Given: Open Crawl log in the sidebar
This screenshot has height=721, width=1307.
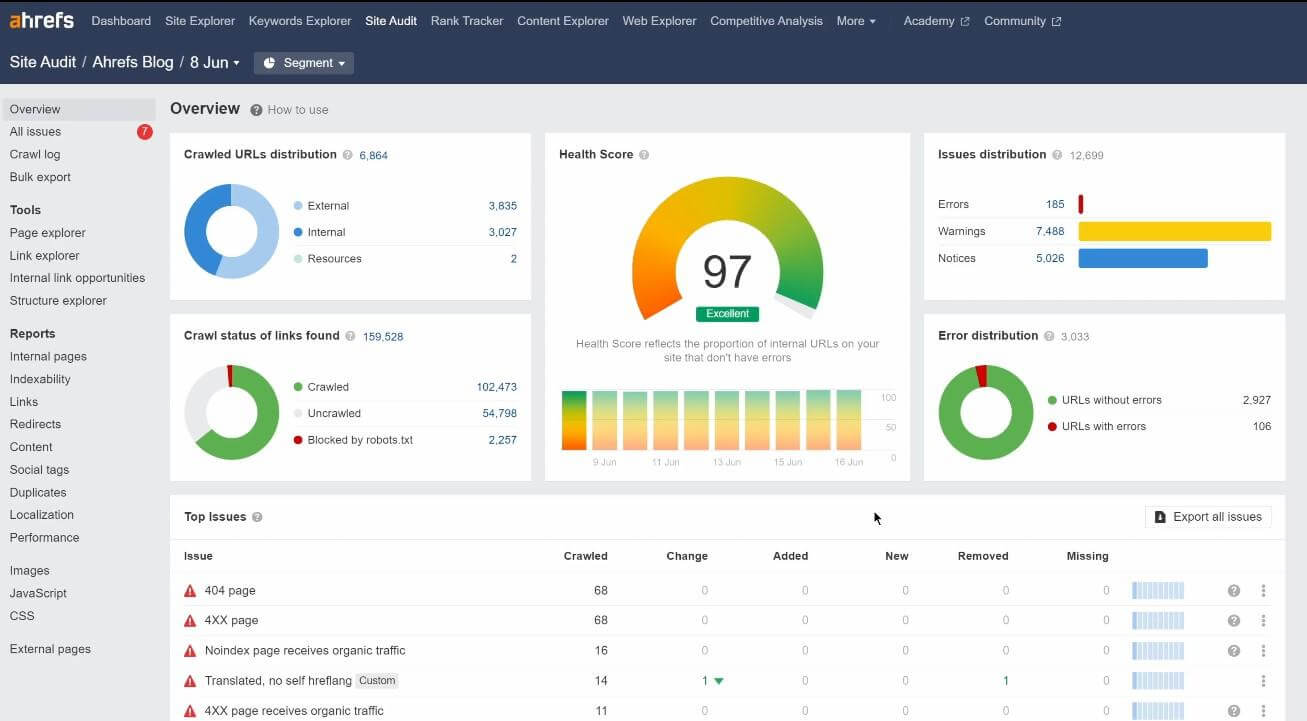Looking at the screenshot, I should pyautogui.click(x=35, y=155).
